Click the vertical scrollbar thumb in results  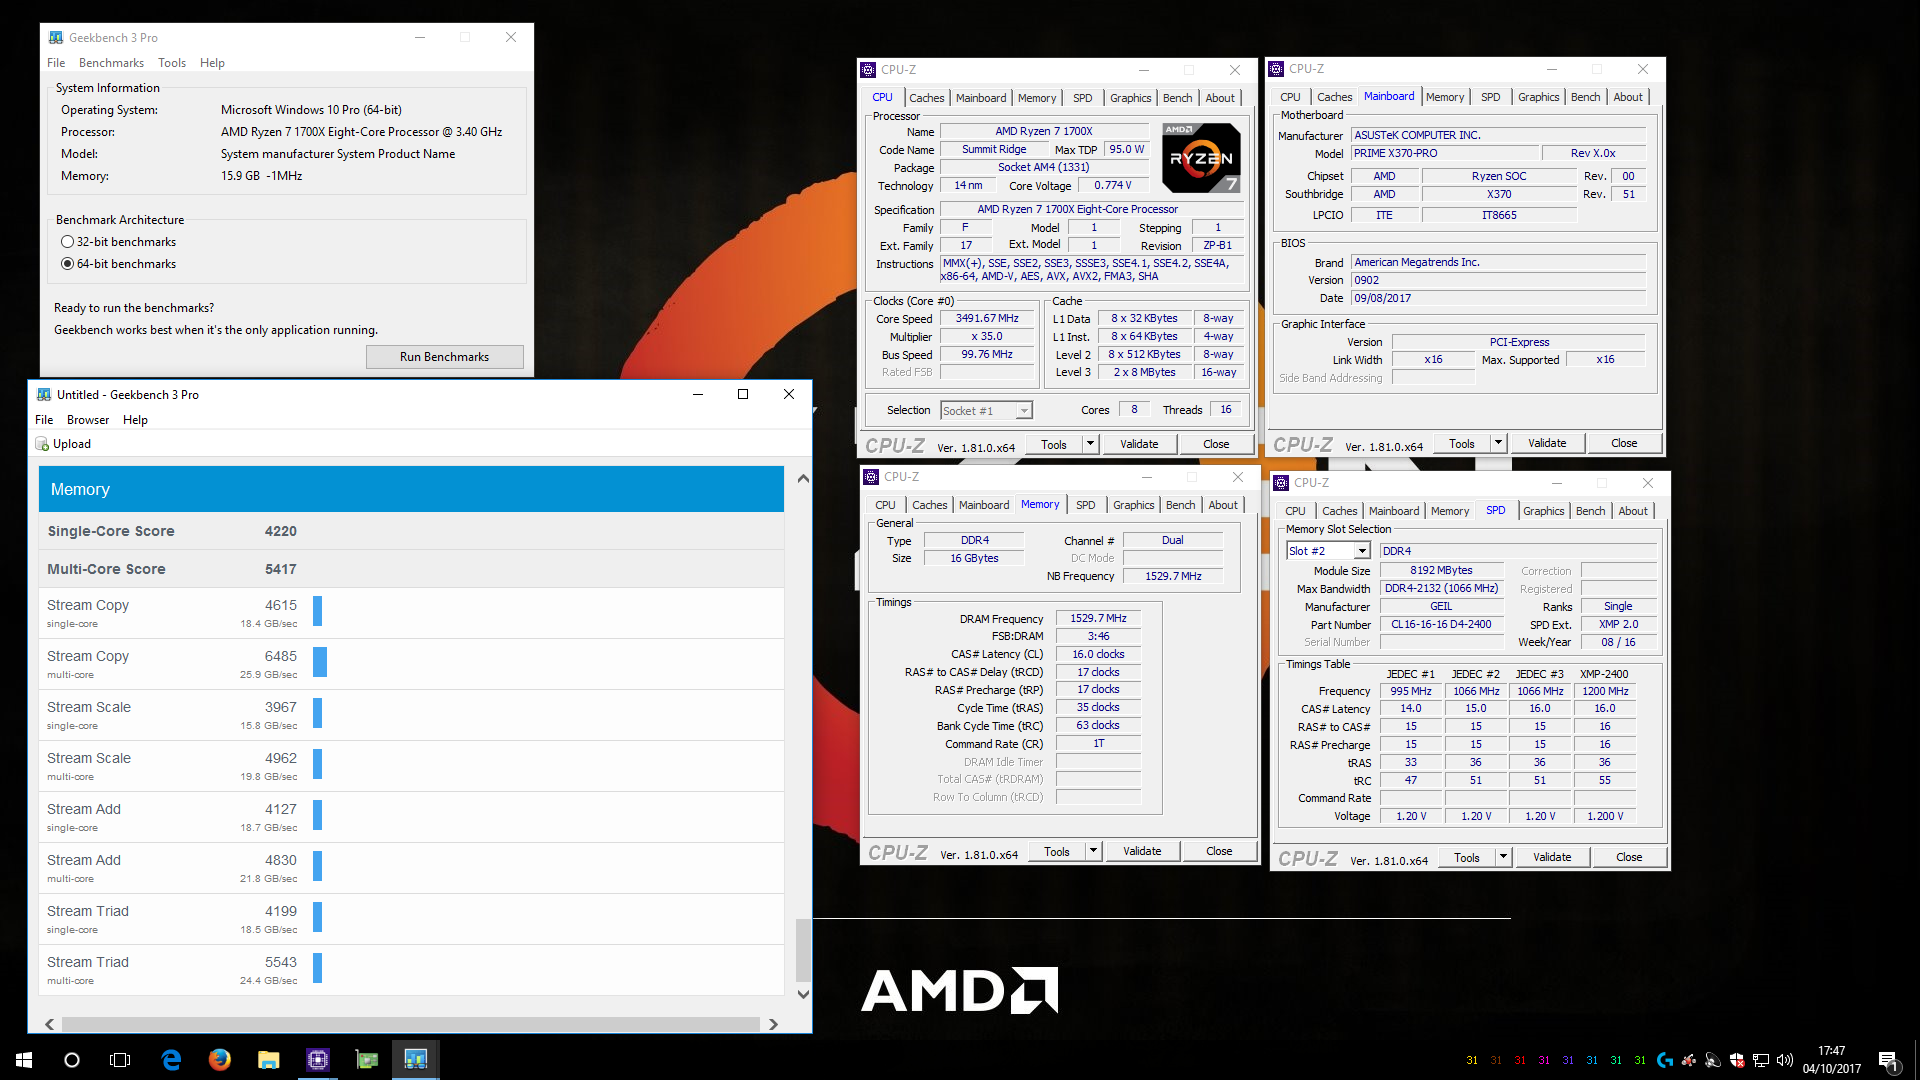tap(802, 950)
